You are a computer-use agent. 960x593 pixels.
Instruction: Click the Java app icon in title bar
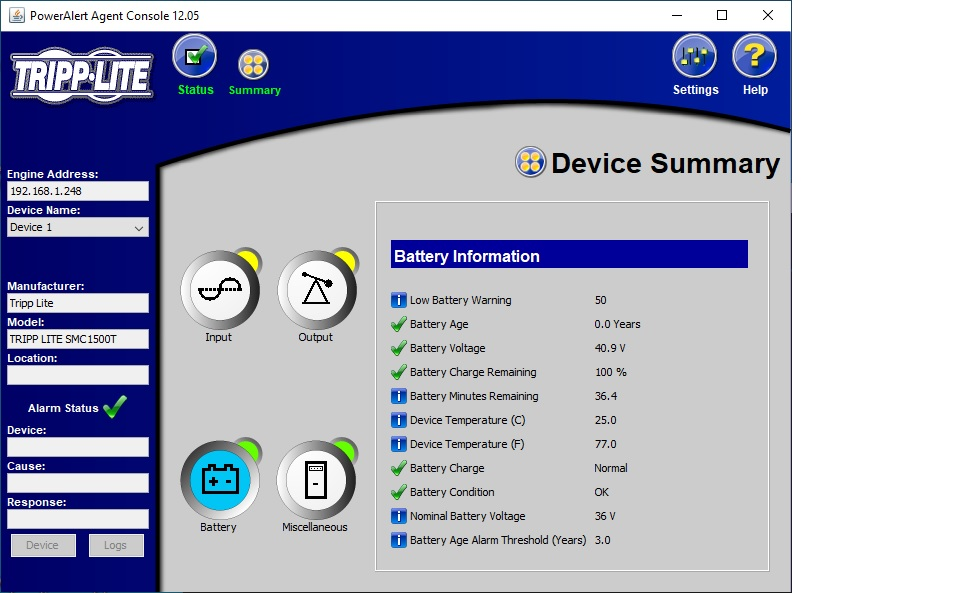[x=17, y=15]
